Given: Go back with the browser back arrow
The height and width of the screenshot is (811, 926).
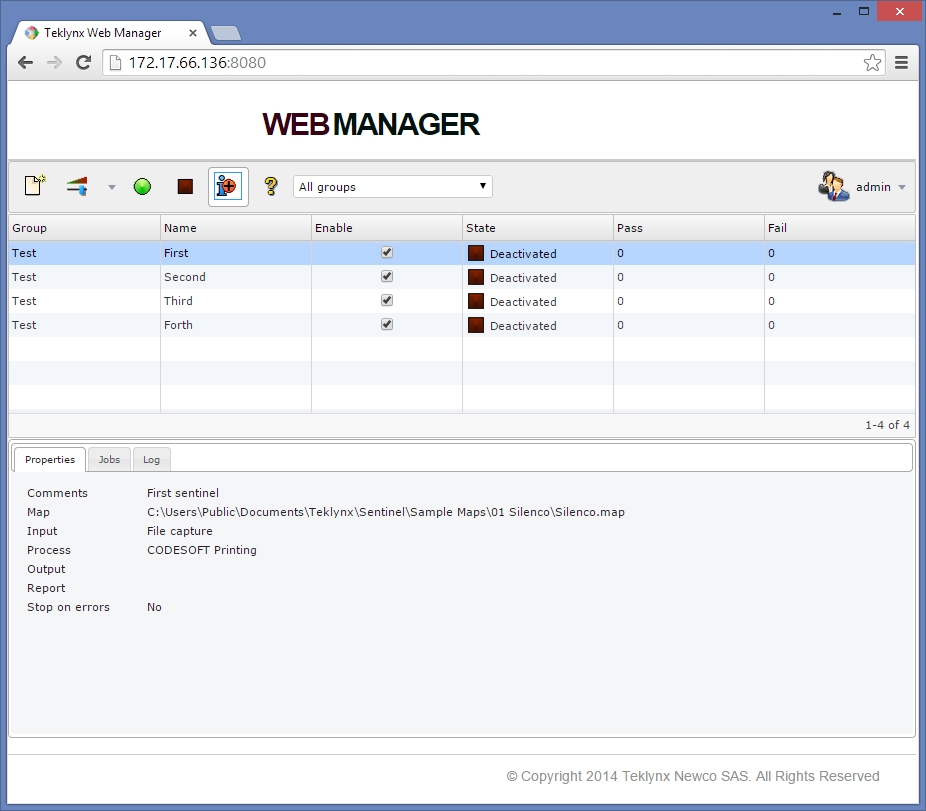Looking at the screenshot, I should [25, 63].
